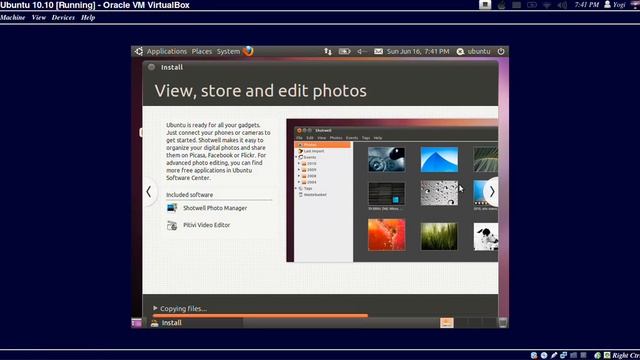Click the VirtualBox network adapters icon

[x=563, y=356]
